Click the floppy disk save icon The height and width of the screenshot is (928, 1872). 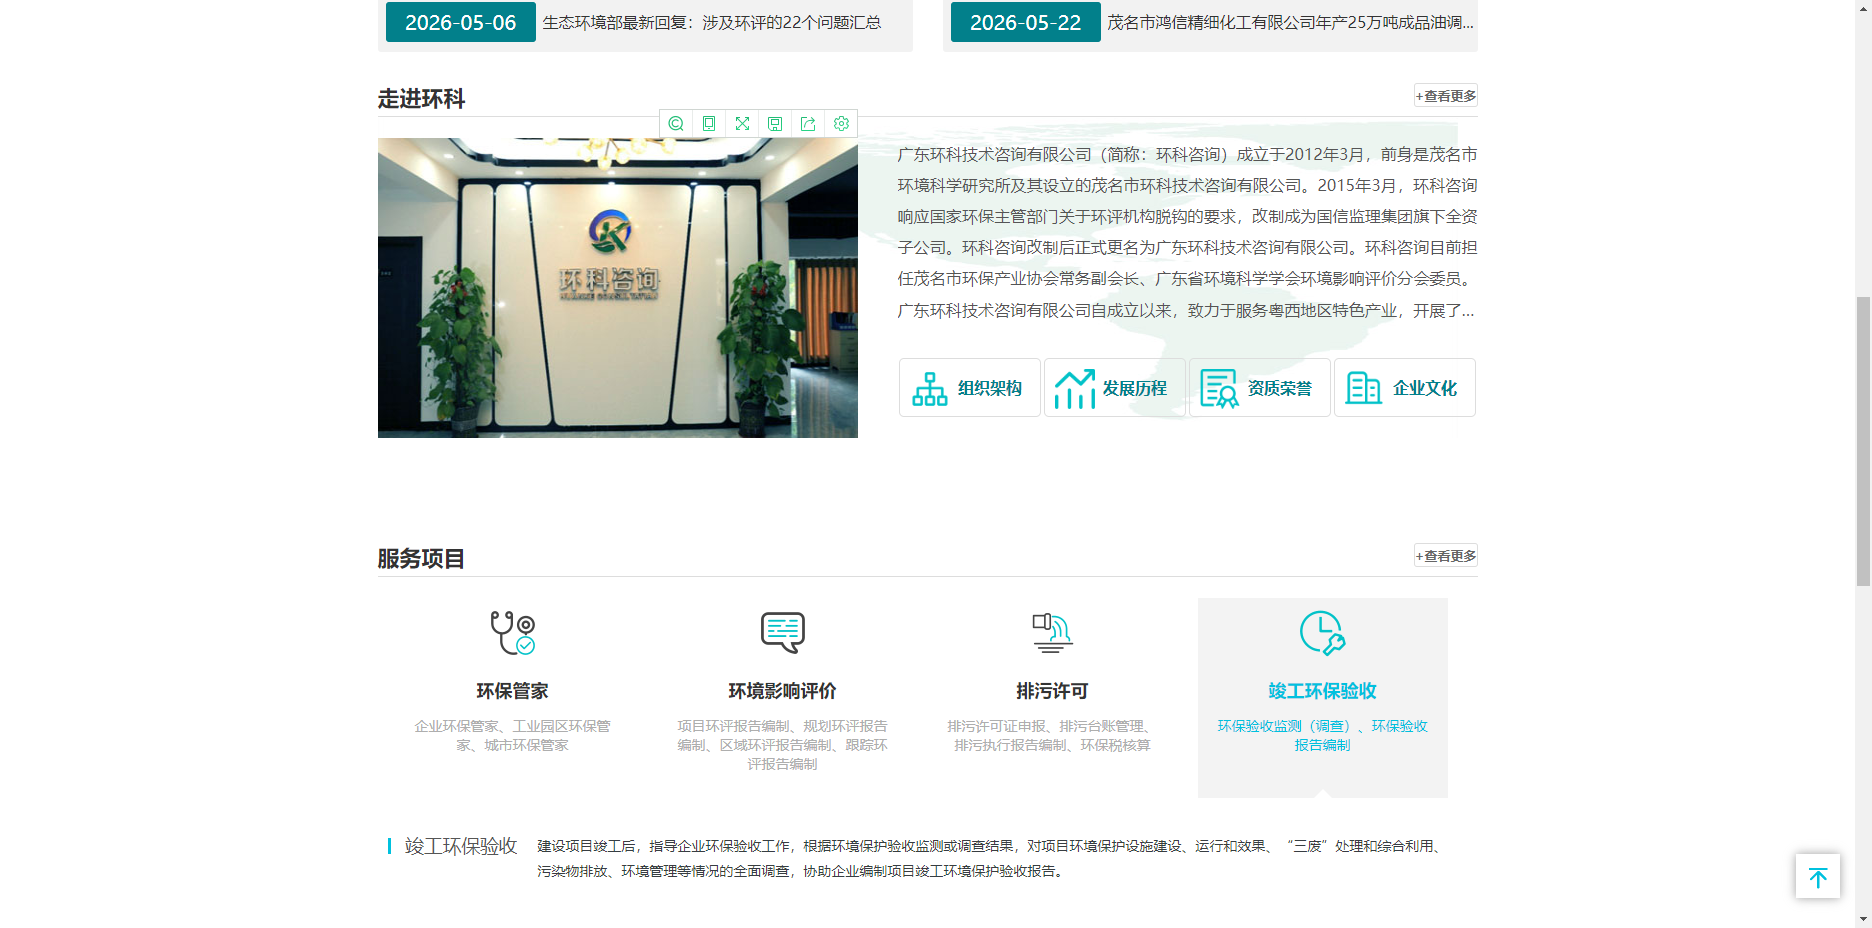tap(775, 124)
